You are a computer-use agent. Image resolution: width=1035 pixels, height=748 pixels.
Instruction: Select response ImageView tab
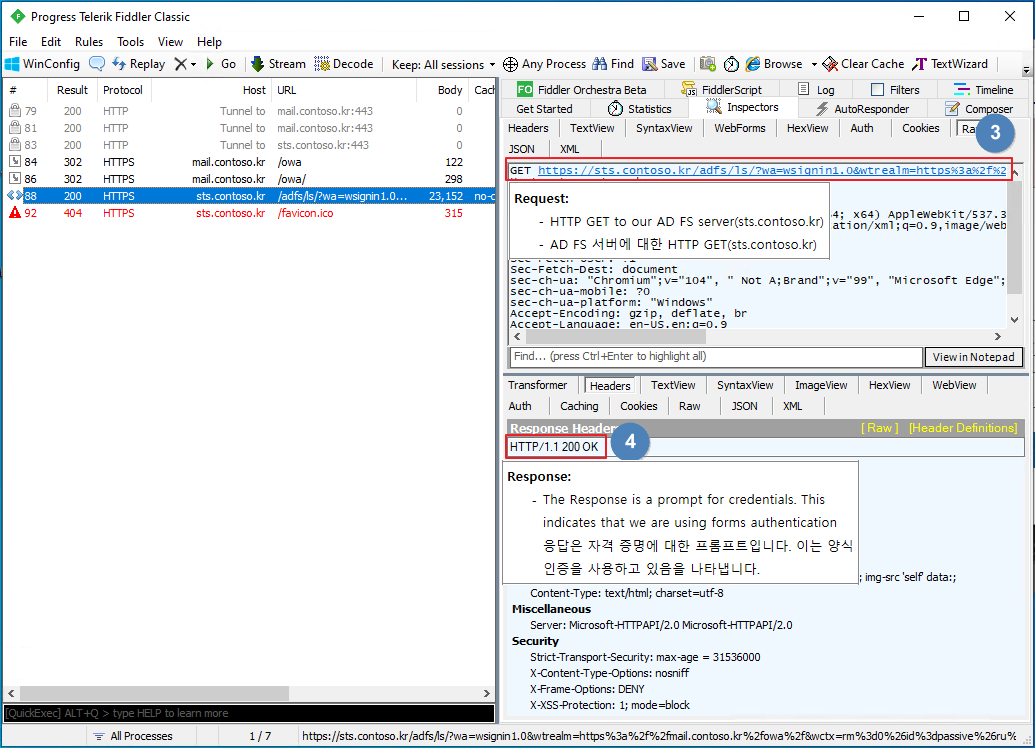click(x=820, y=385)
